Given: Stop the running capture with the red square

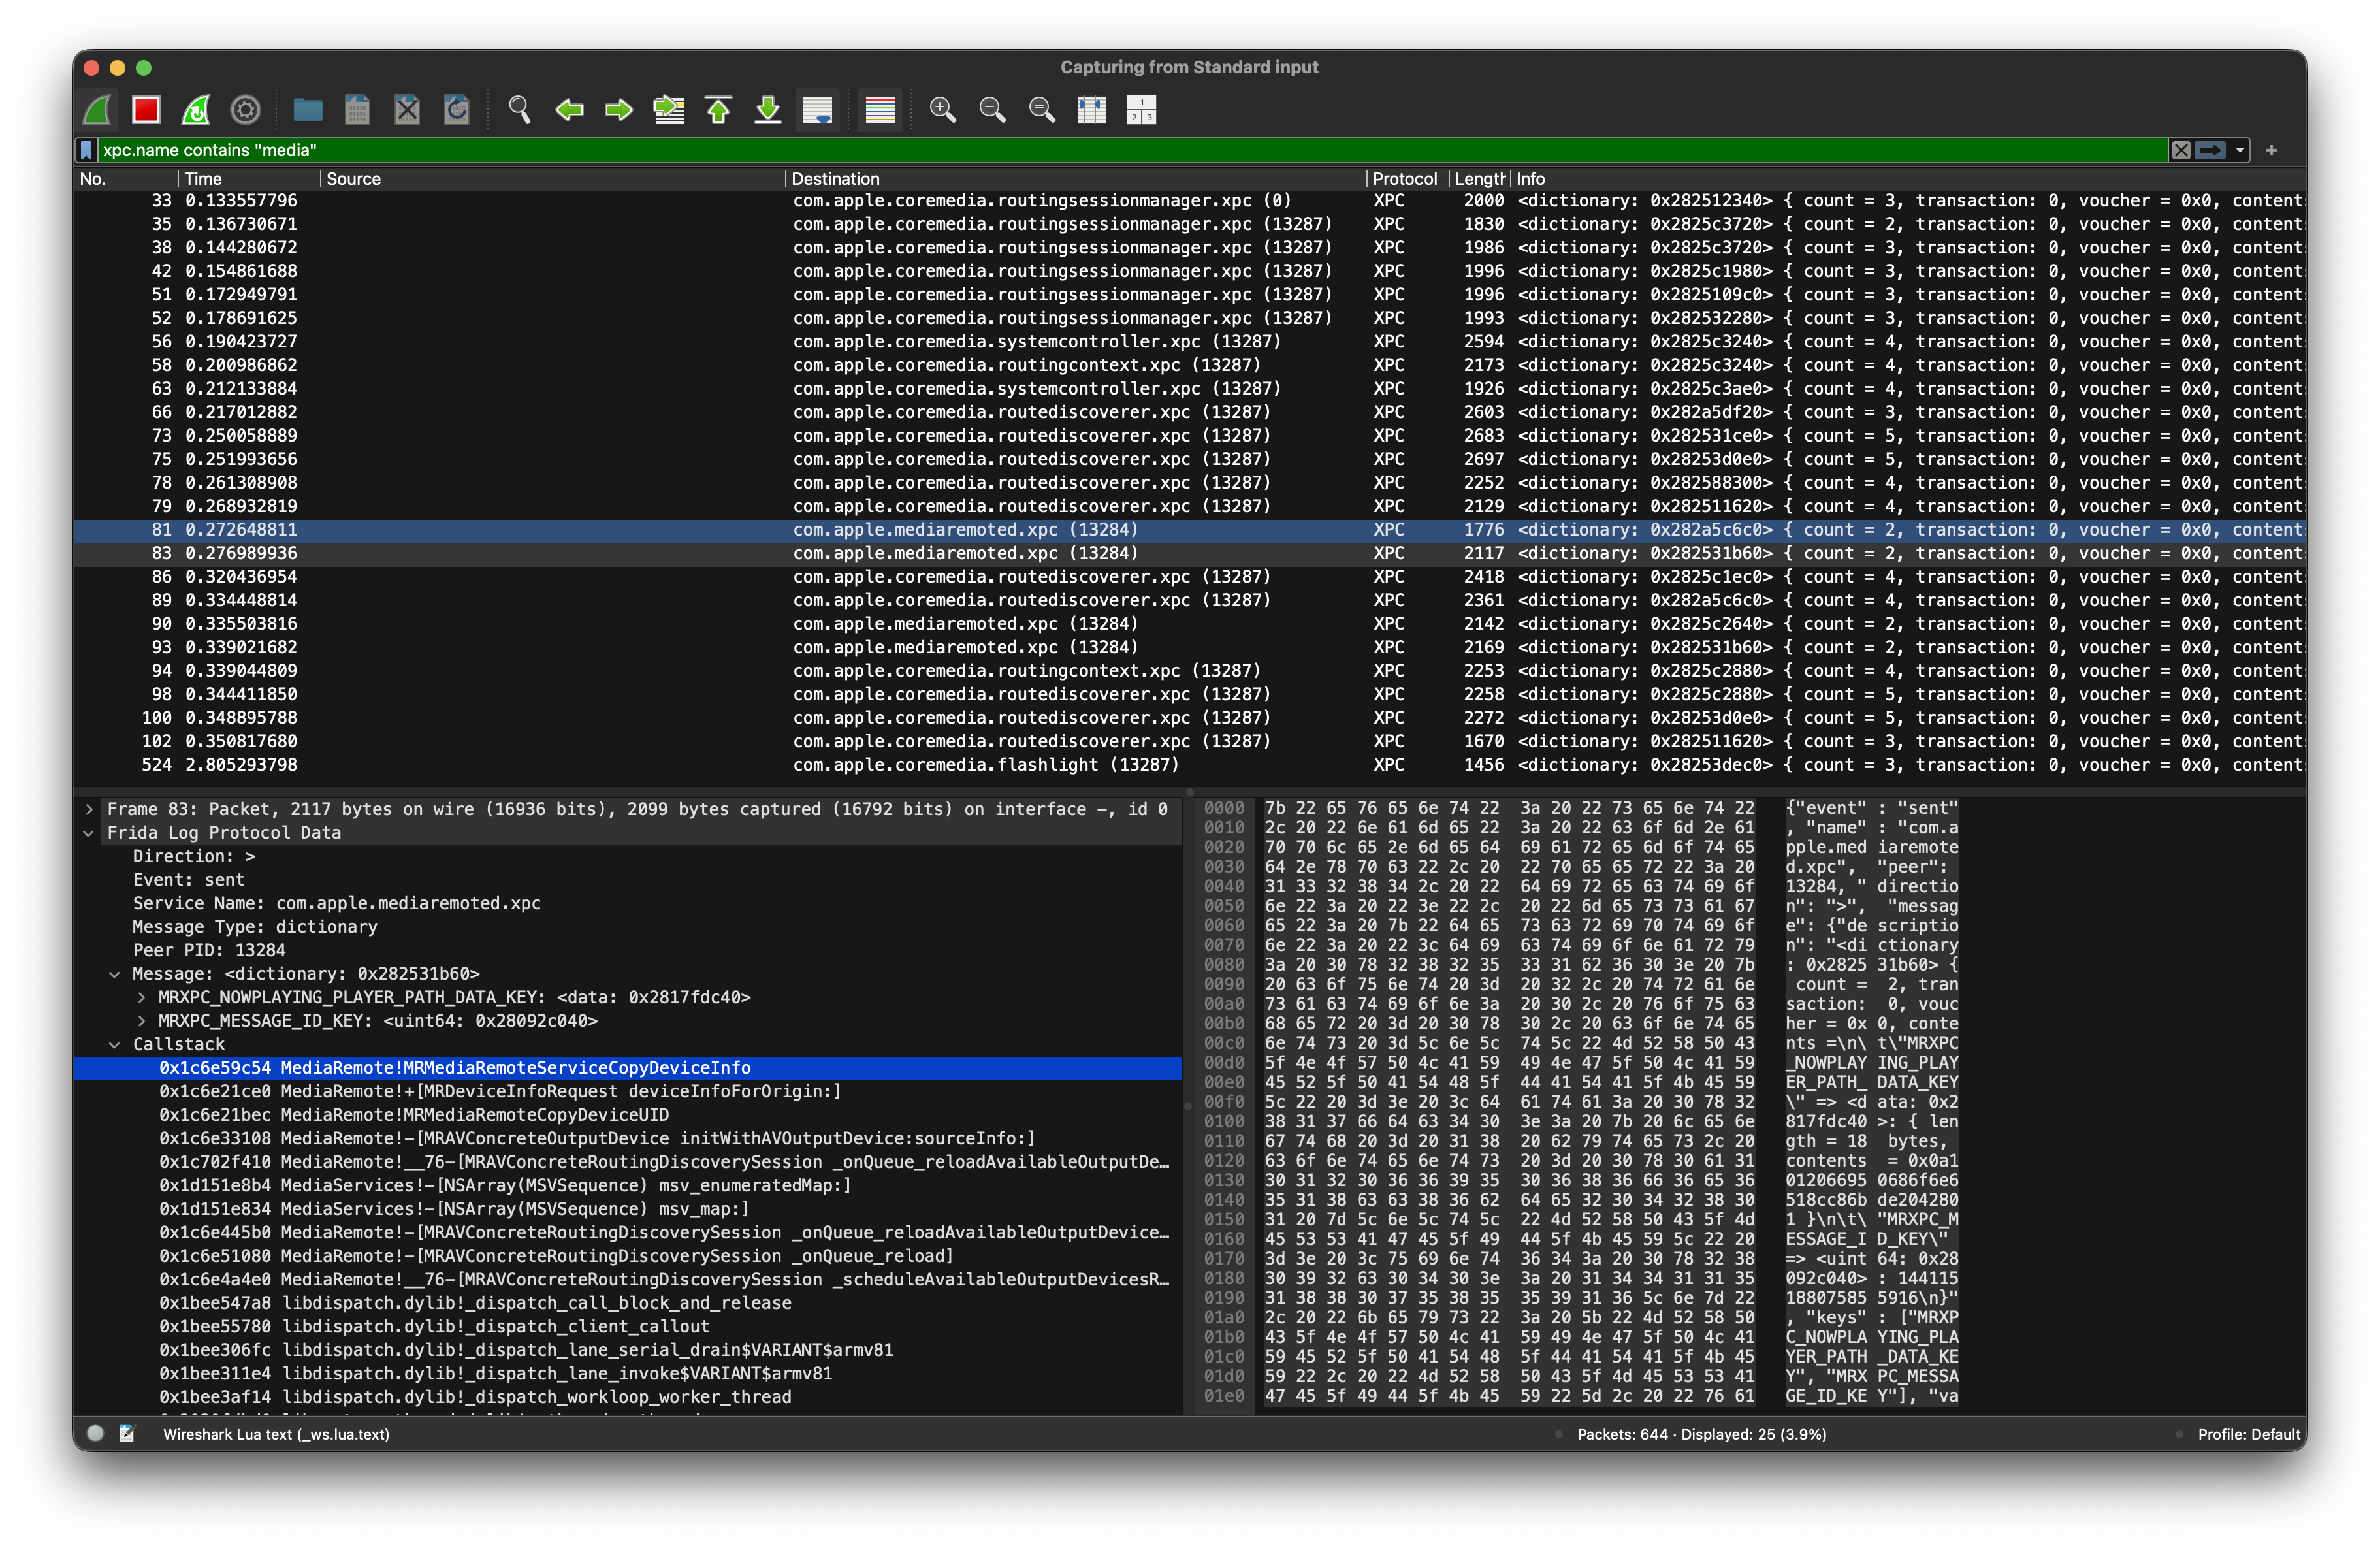Looking at the screenshot, I should (146, 109).
